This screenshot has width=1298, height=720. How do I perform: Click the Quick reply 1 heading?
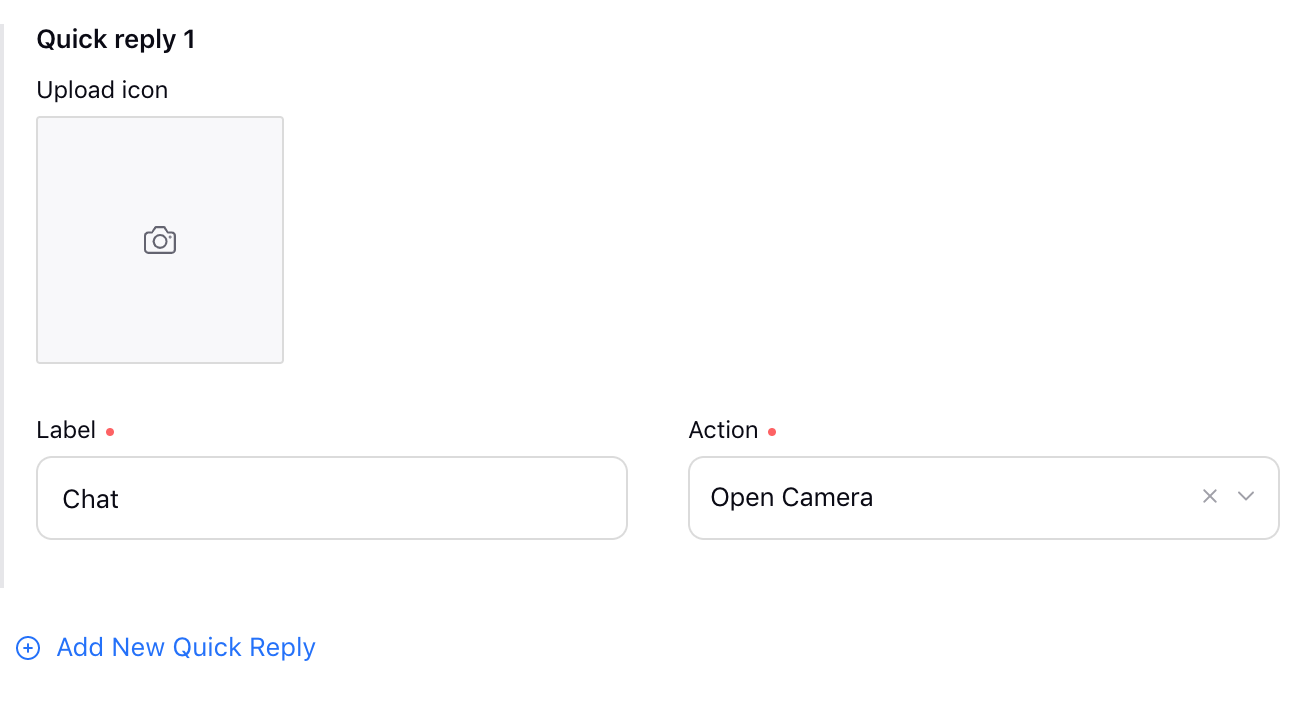click(x=116, y=40)
